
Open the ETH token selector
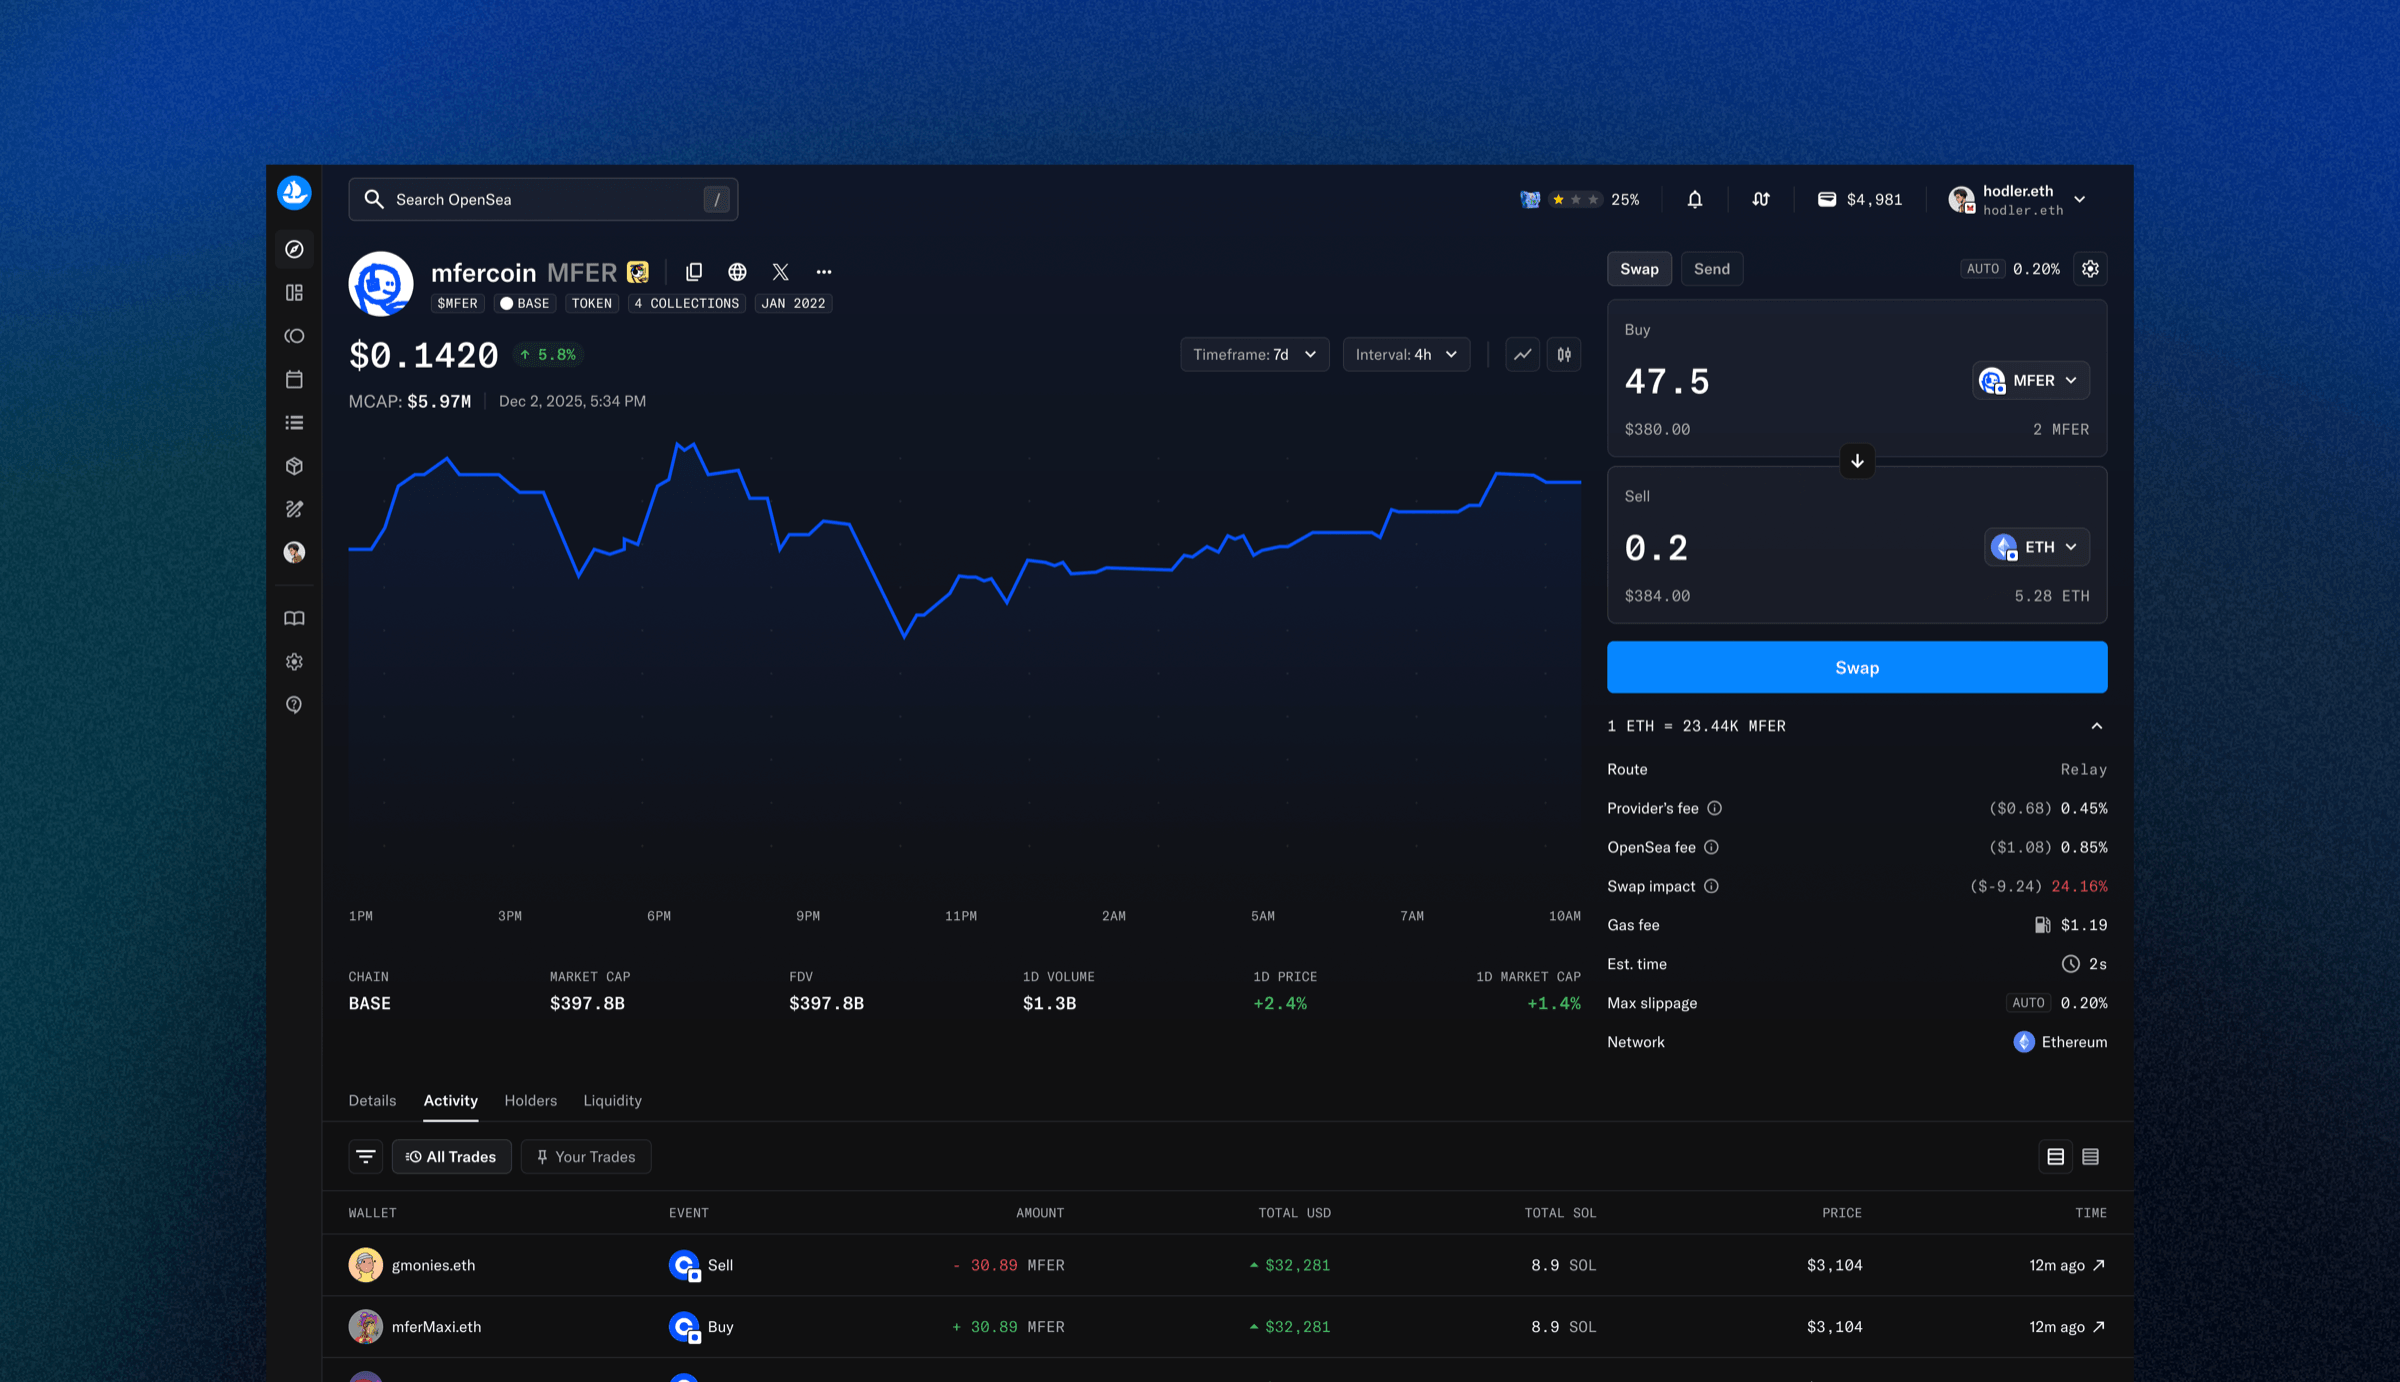click(2036, 547)
